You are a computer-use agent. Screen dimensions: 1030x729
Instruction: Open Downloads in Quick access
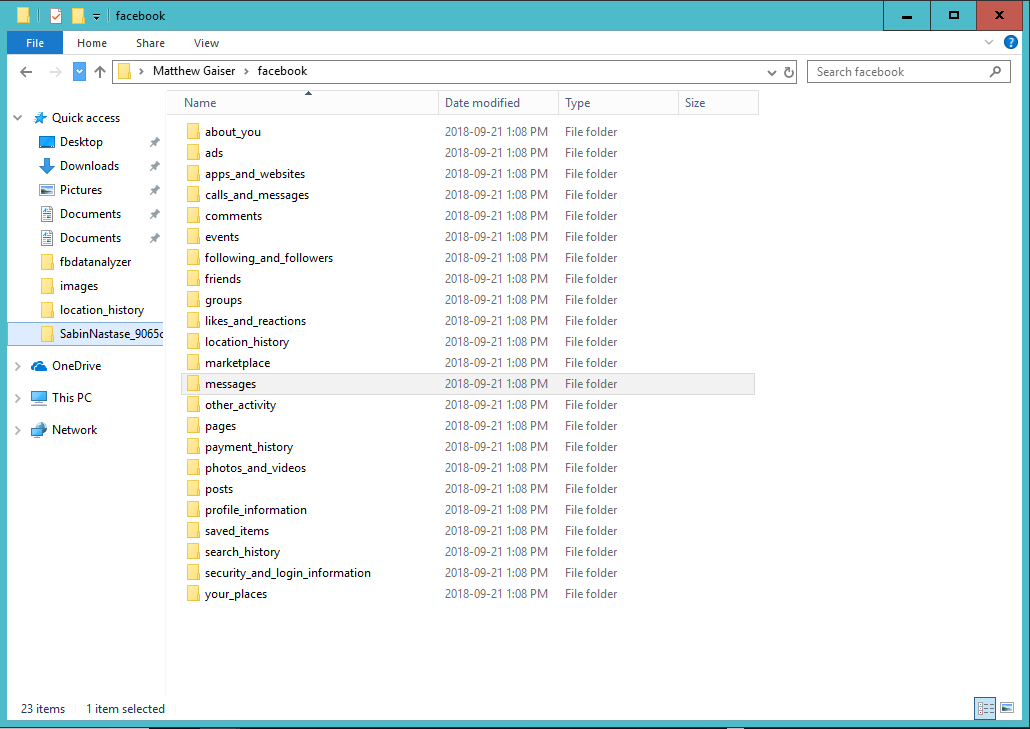(89, 166)
